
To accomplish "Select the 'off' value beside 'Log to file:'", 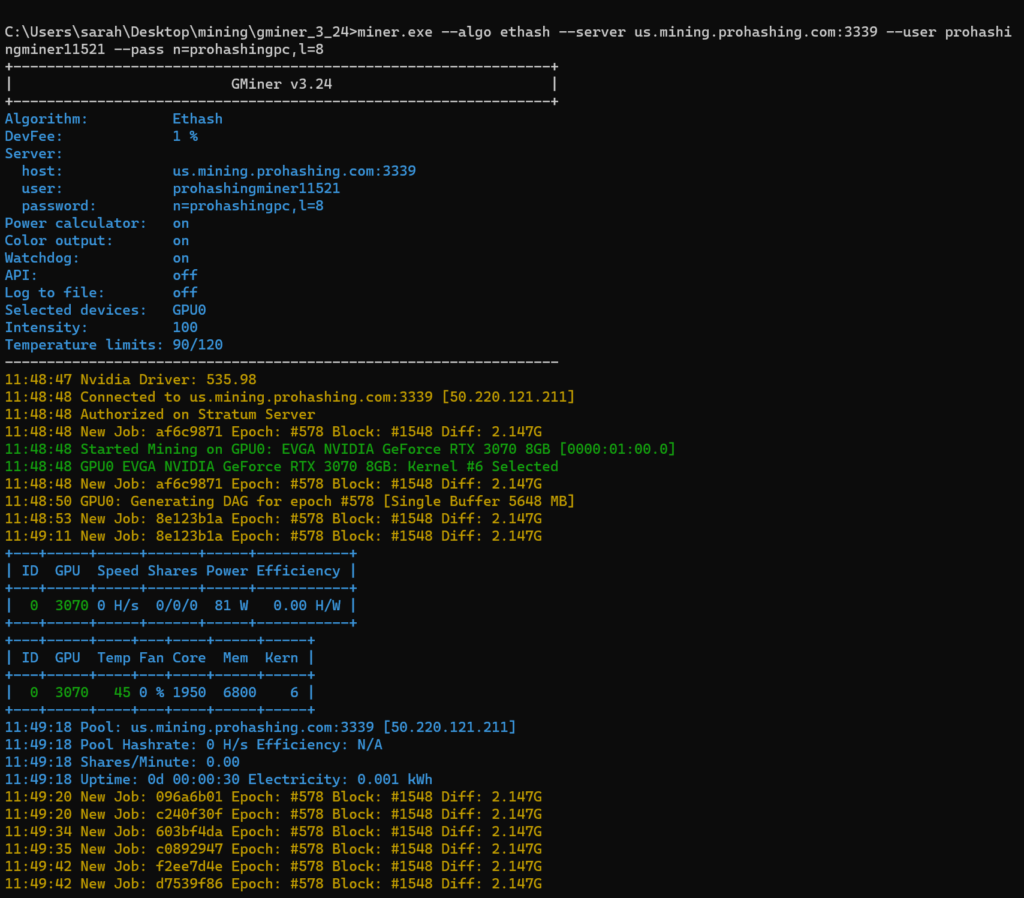I will (x=185, y=293).
